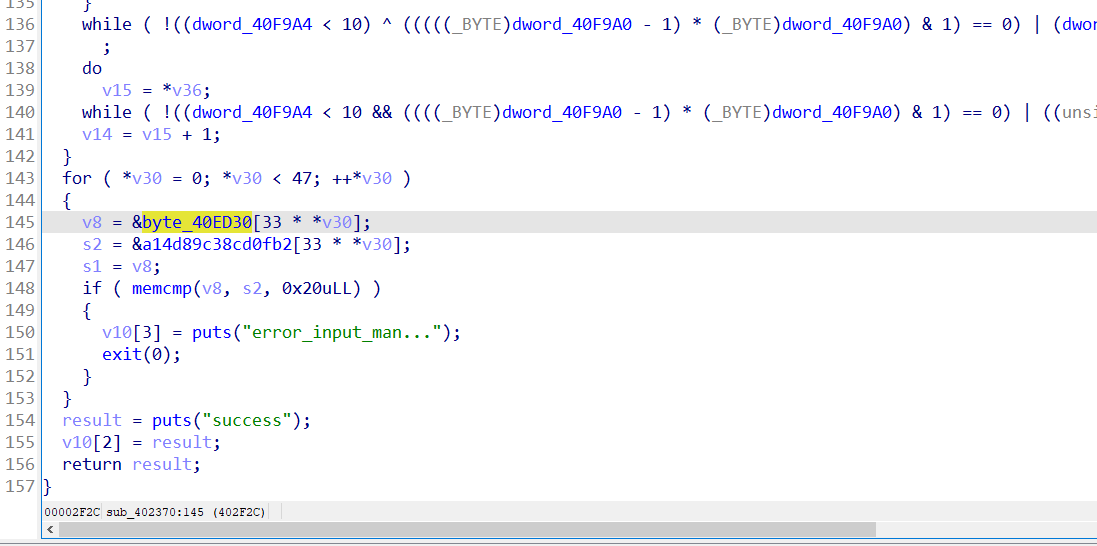Click the for keyword on line 143

click(76, 178)
